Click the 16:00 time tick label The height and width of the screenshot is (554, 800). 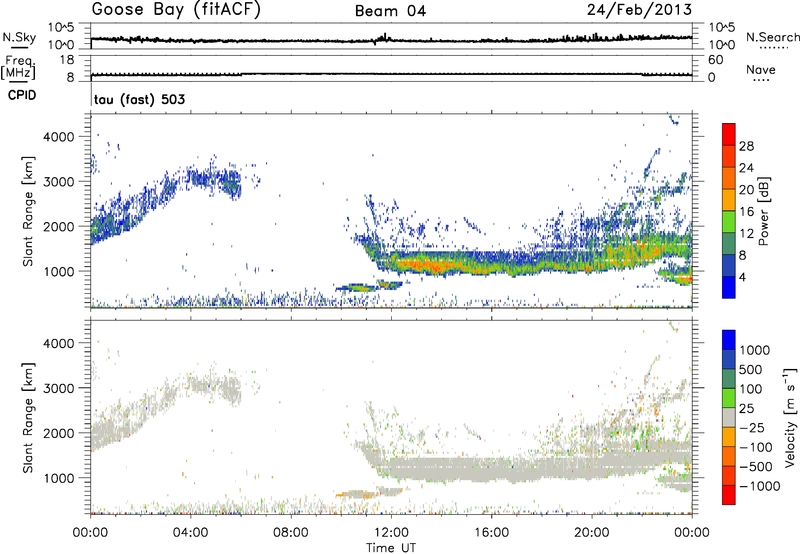click(x=491, y=533)
